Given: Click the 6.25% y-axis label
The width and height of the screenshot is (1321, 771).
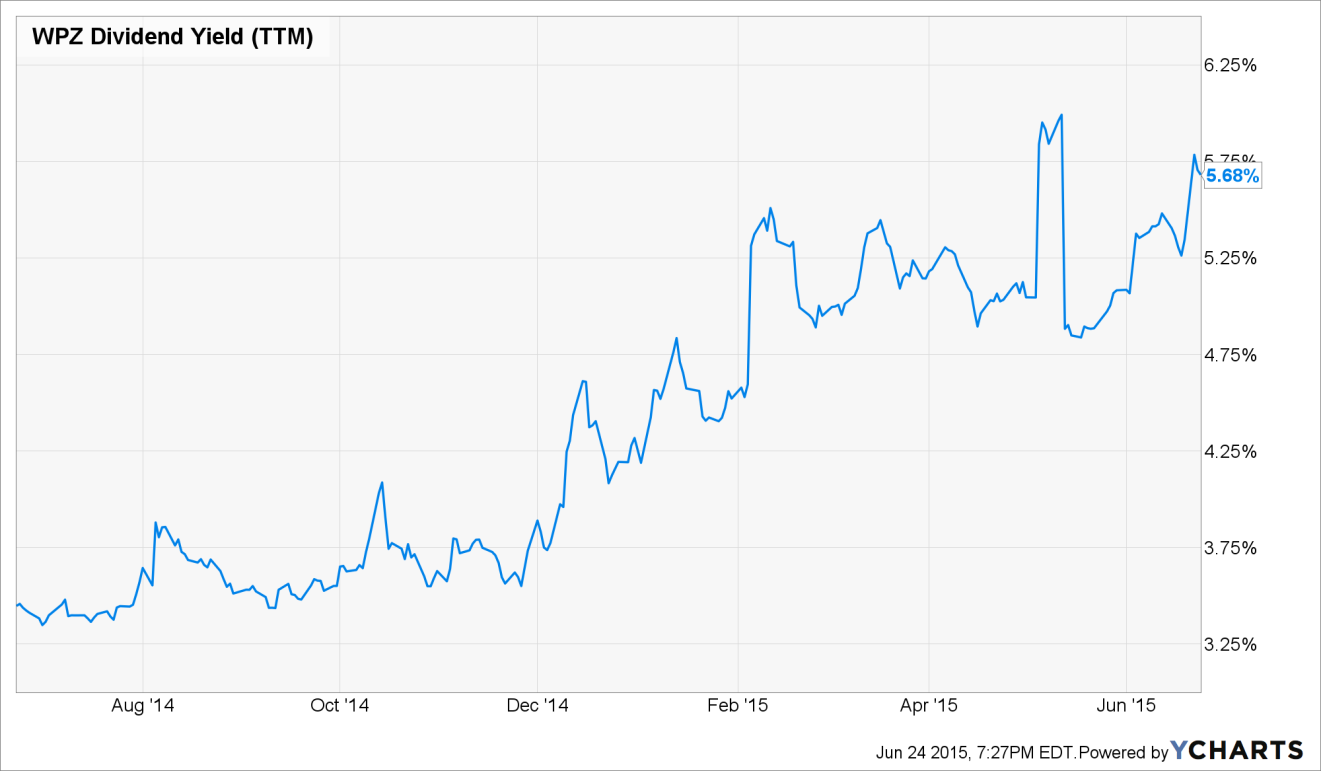Looking at the screenshot, I should point(1229,65).
